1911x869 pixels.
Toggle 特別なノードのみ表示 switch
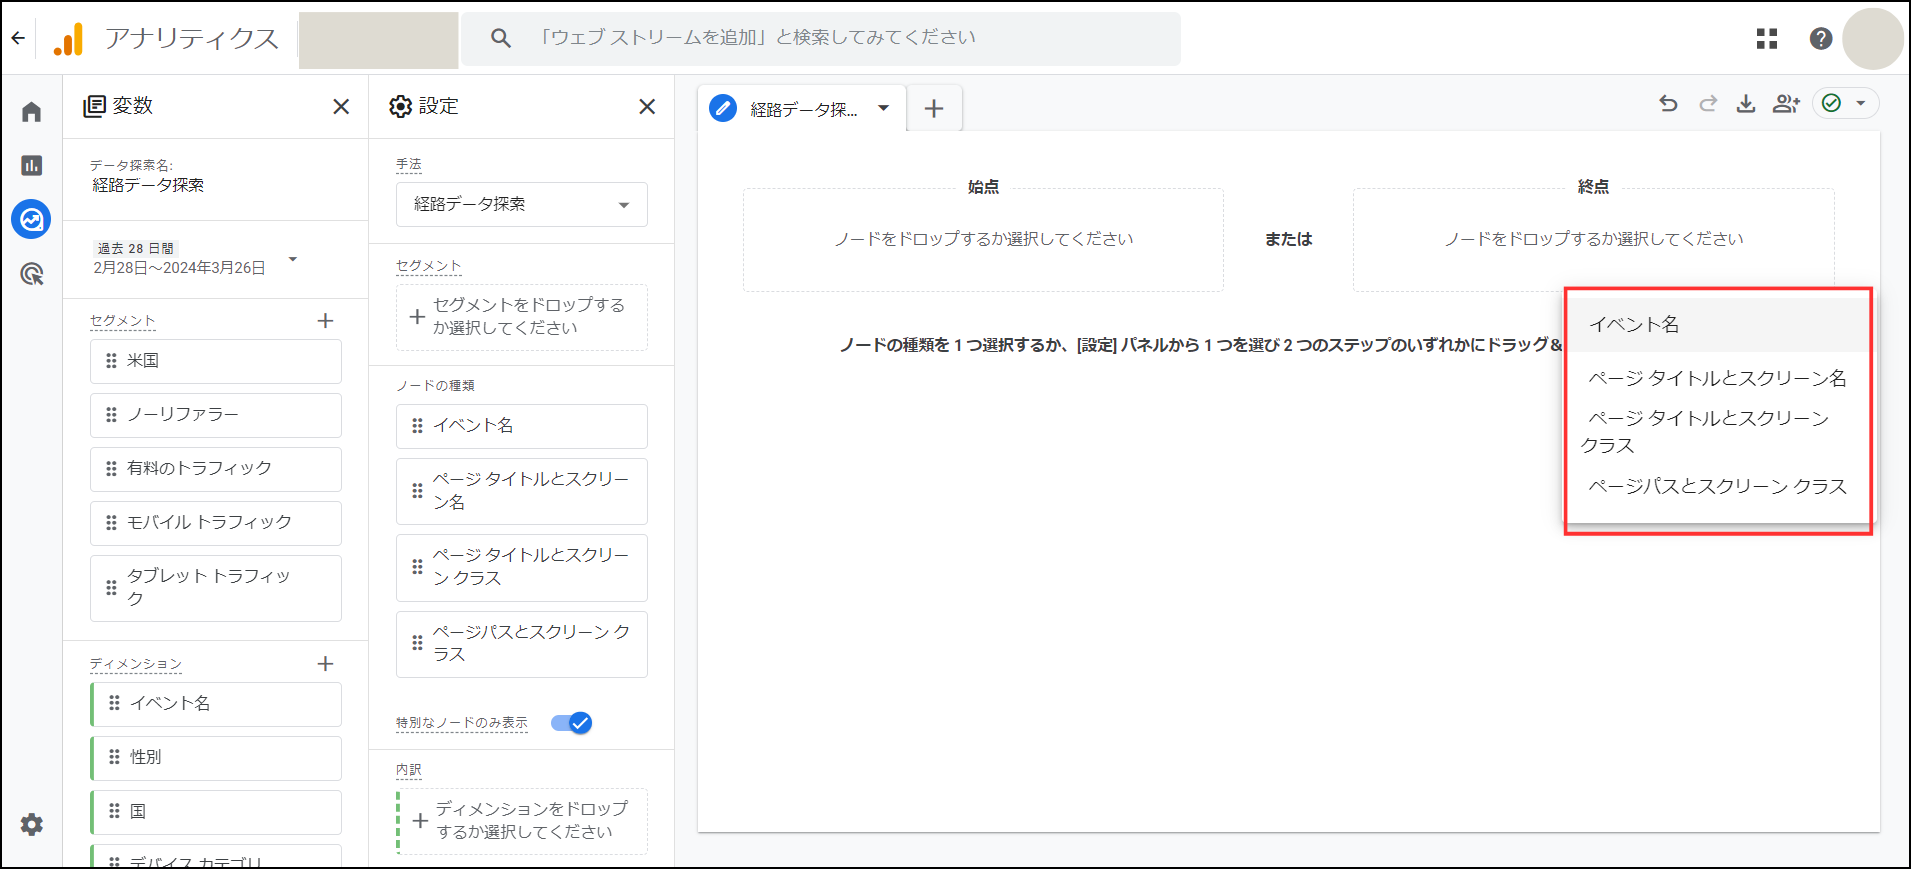(572, 723)
